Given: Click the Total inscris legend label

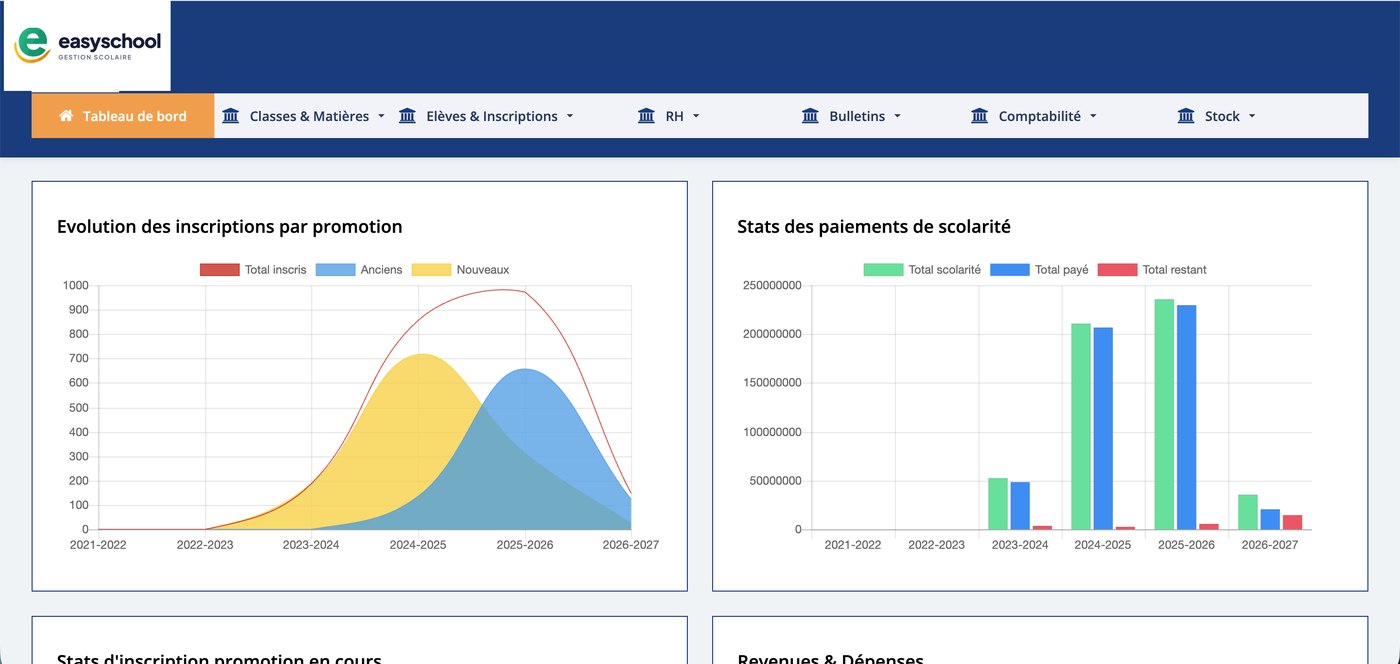Looking at the screenshot, I should 276,270.
